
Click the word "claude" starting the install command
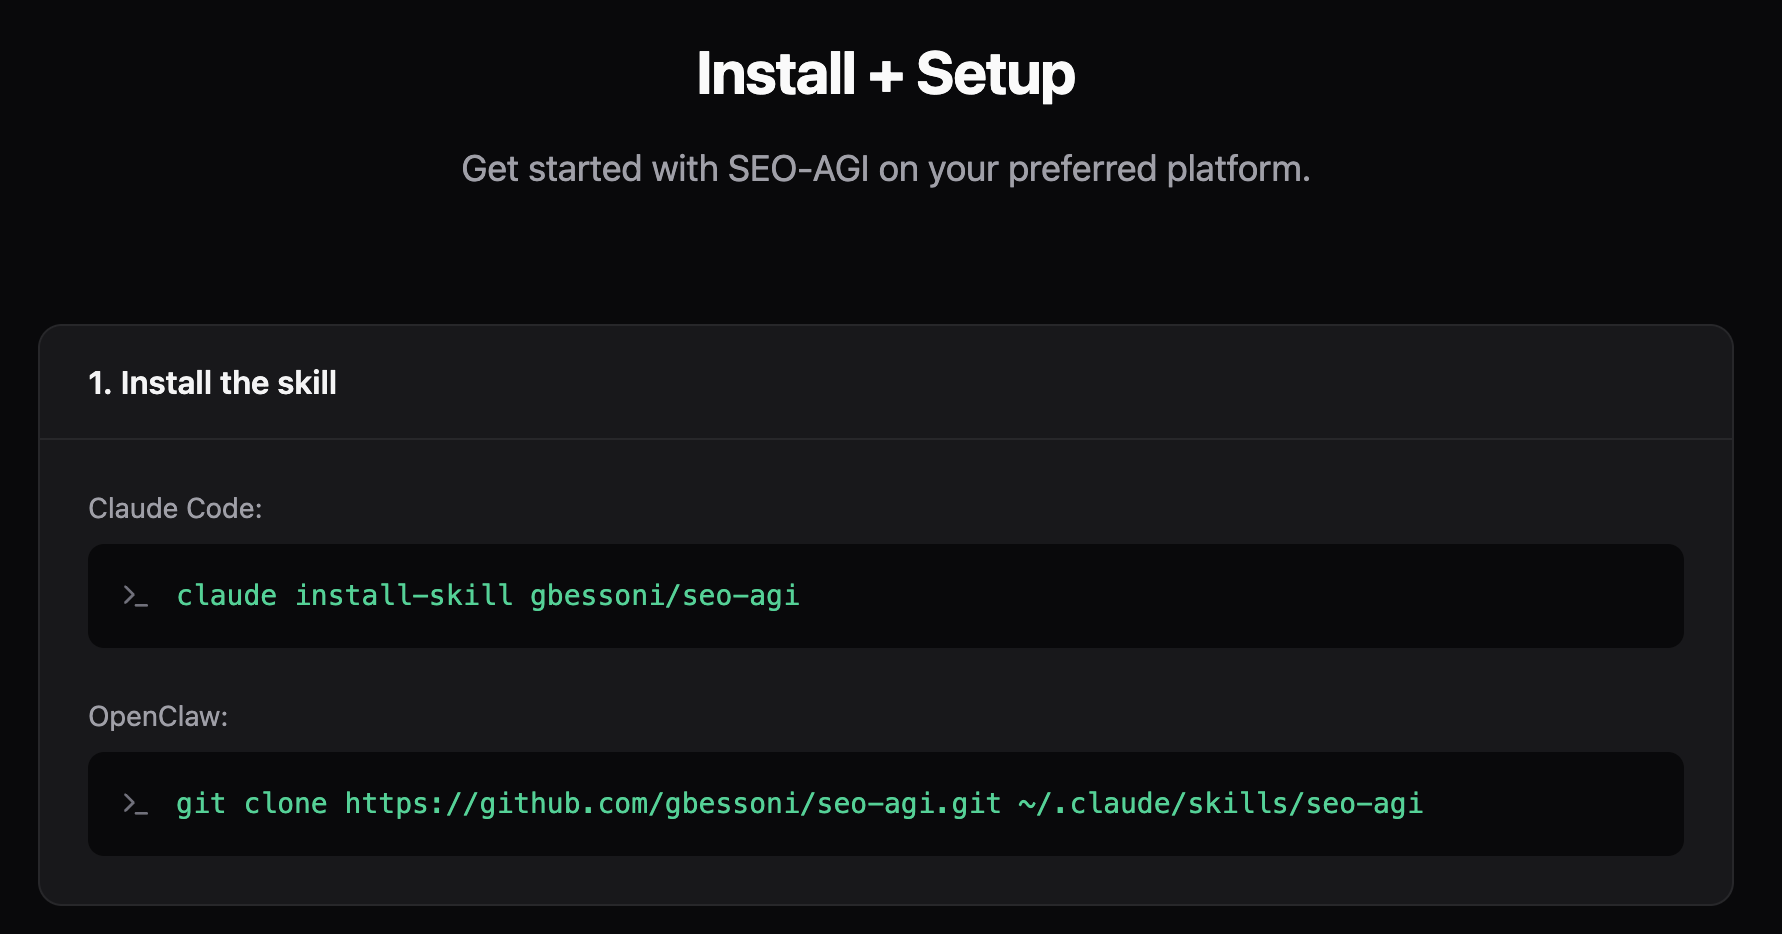click(x=227, y=596)
